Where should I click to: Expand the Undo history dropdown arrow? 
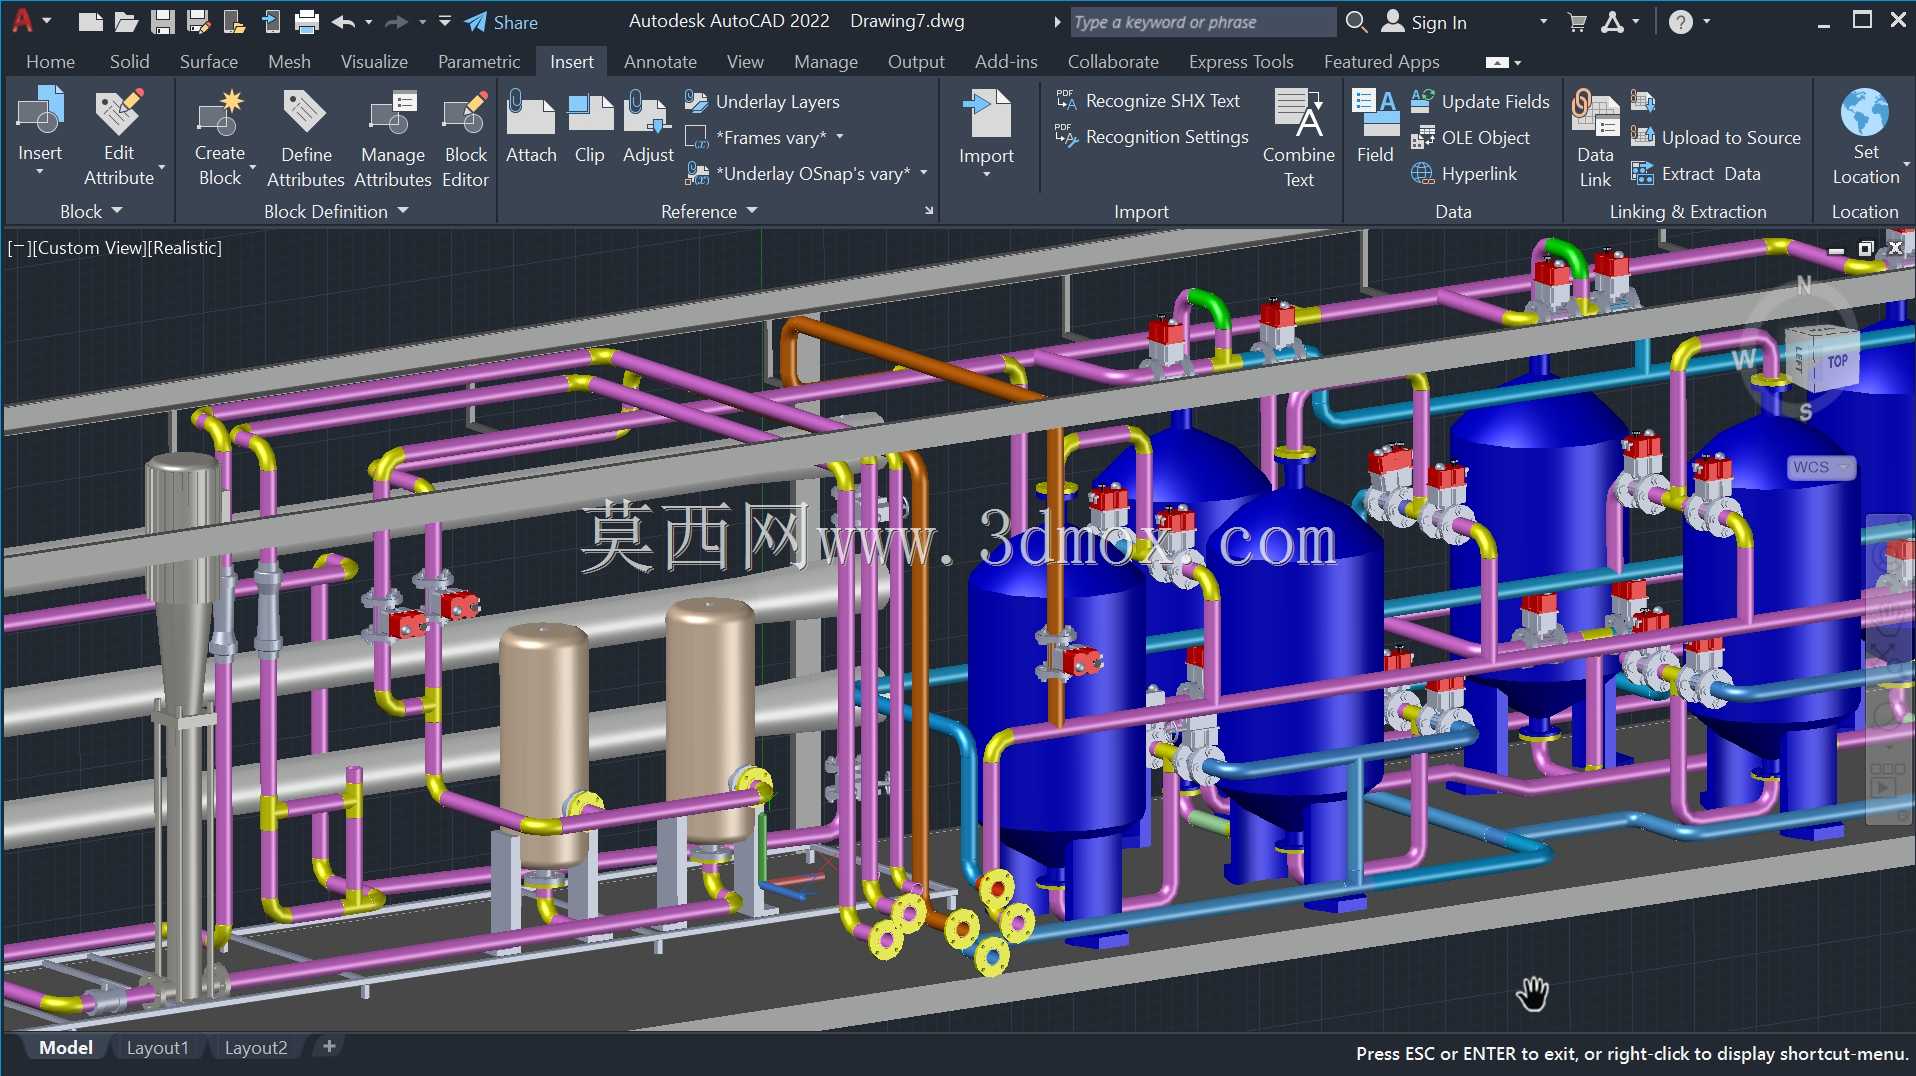369,21
